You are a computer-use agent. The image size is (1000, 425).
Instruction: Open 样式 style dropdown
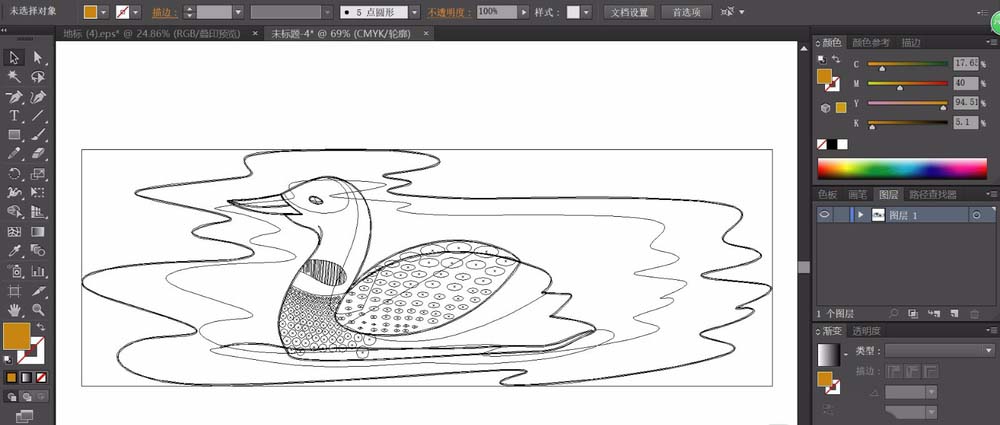[586, 12]
